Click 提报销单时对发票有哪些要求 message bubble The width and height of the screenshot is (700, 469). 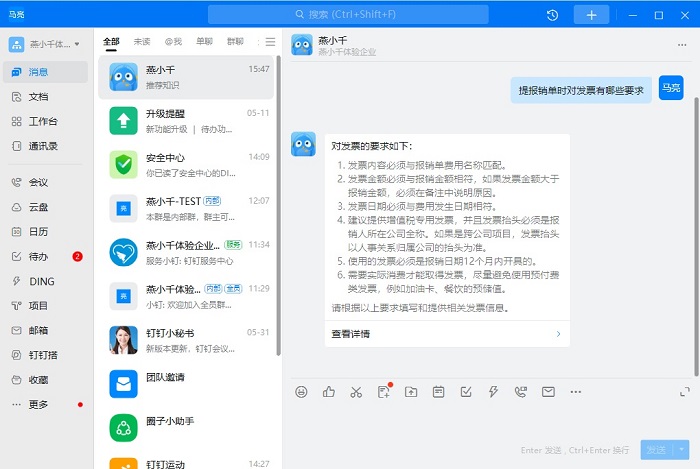coord(581,91)
